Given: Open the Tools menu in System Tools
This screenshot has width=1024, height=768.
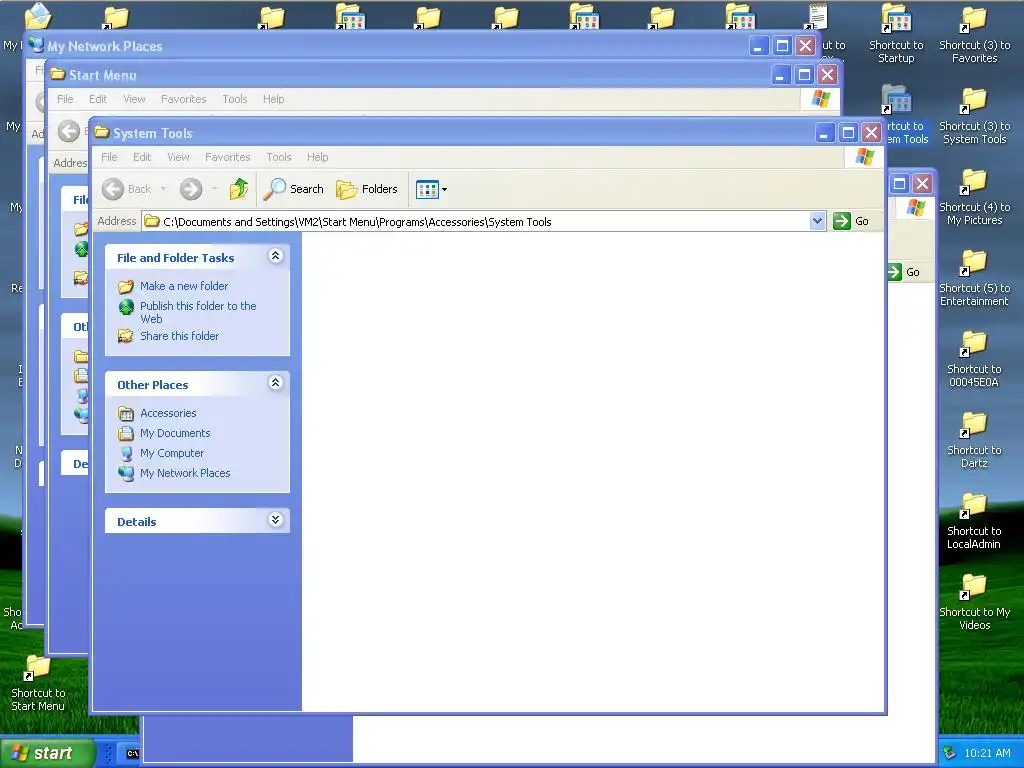Looking at the screenshot, I should [279, 157].
